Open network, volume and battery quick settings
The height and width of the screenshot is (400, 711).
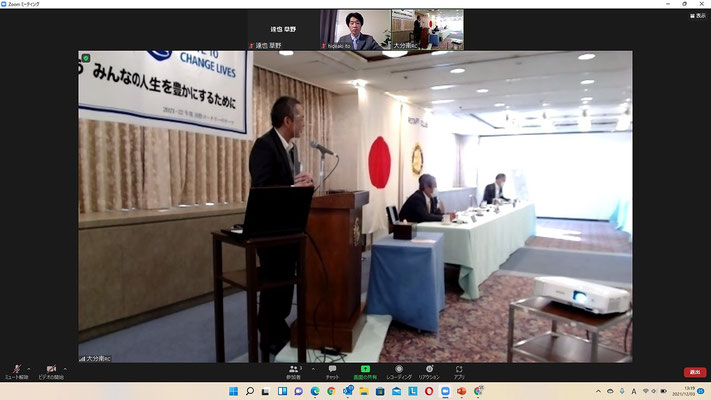[x=654, y=391]
